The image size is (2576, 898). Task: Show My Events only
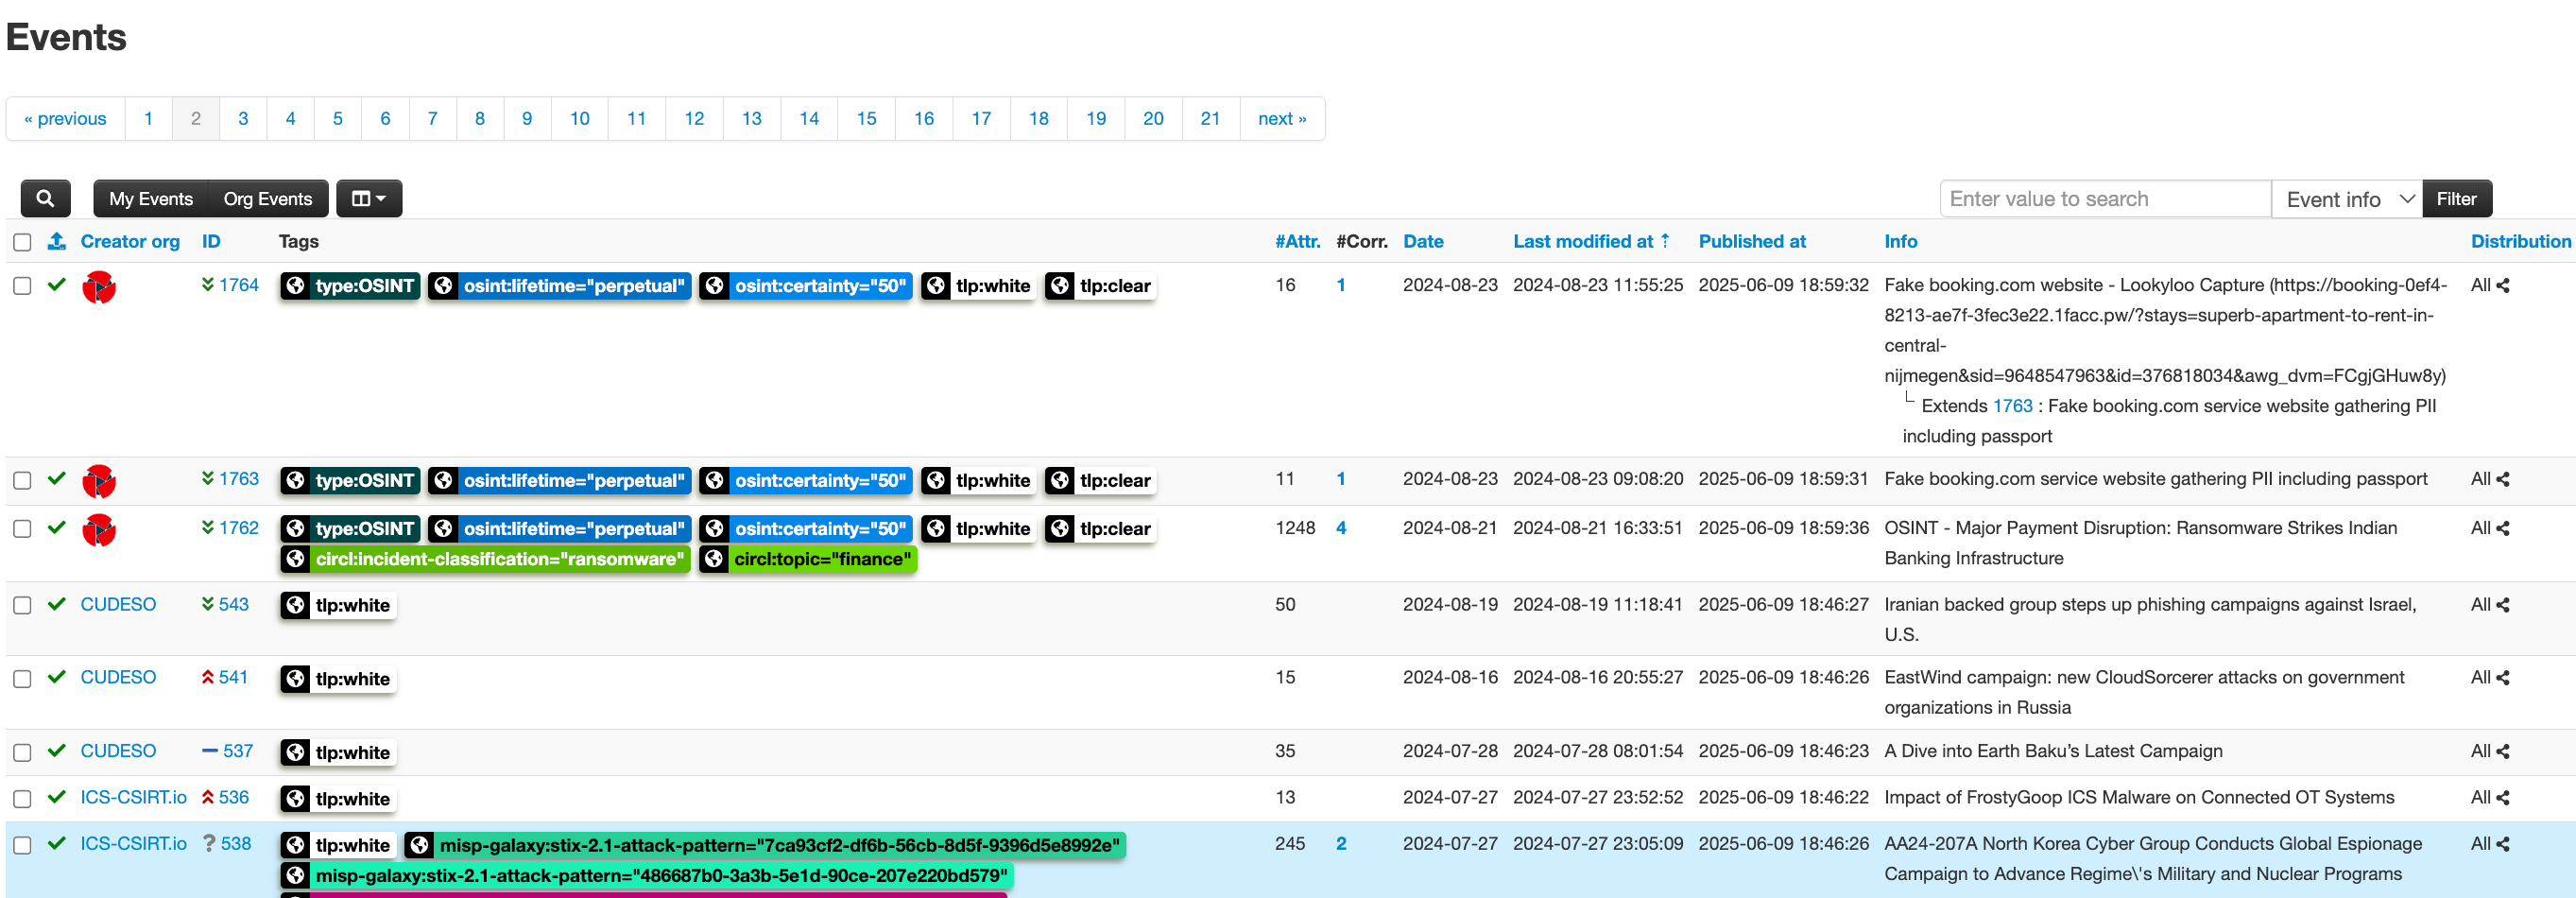[x=151, y=198]
